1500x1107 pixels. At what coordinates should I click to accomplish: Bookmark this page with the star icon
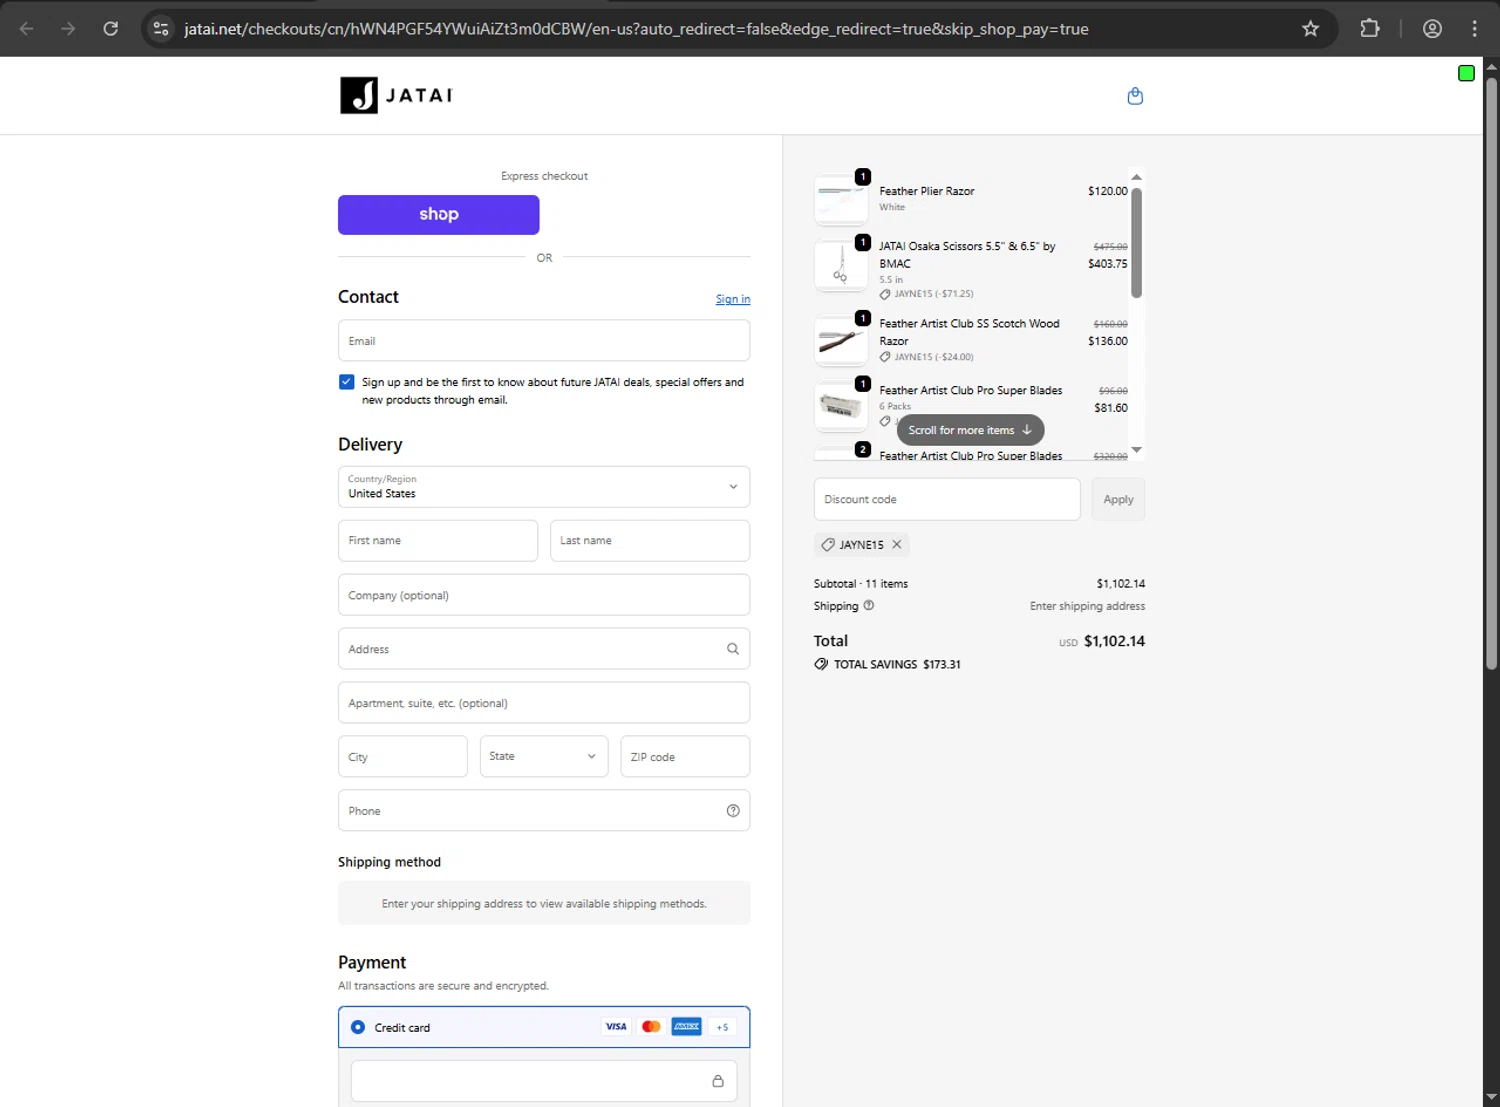click(x=1310, y=29)
